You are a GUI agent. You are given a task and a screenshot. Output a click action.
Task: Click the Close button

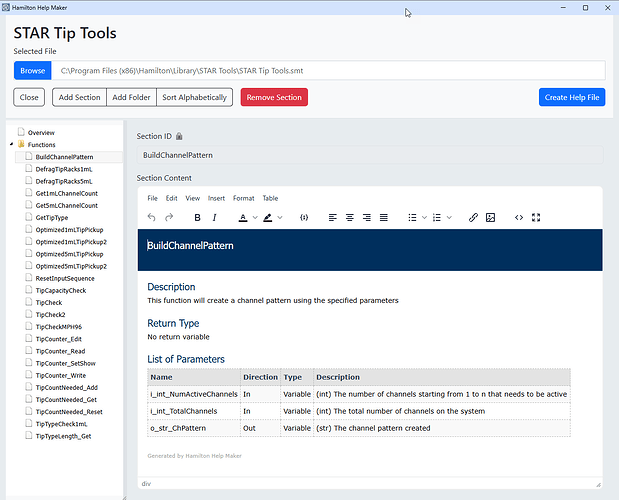coord(29,97)
